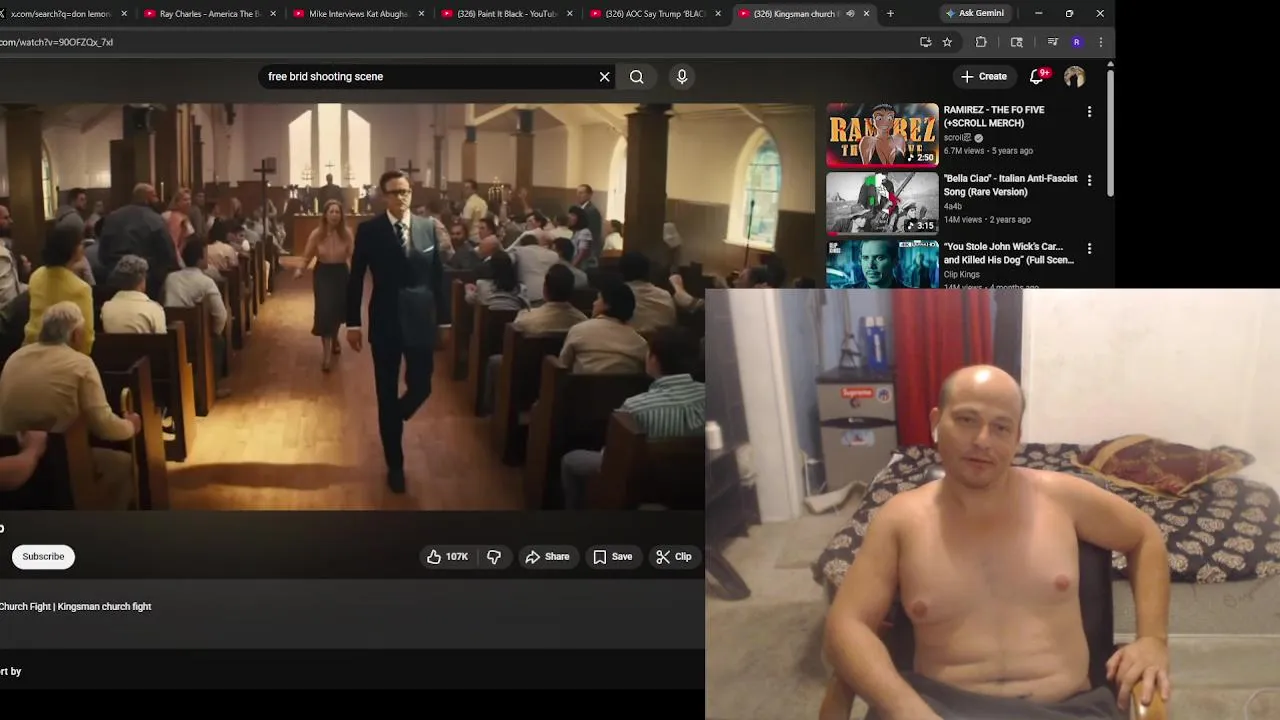Switch to the x.com search tab
This screenshot has height=720, width=1280.
tap(60, 14)
